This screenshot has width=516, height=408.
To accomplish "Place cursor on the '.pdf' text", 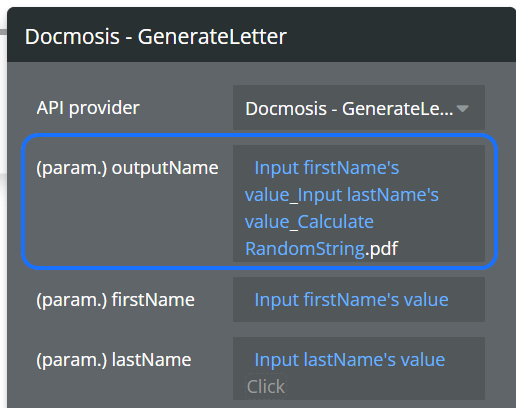I will pos(381,248).
